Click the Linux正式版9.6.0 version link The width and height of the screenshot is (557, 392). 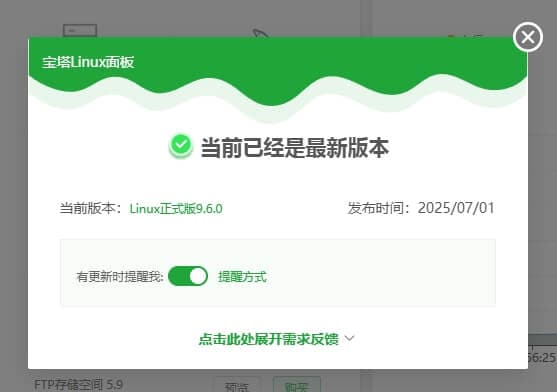click(176, 208)
